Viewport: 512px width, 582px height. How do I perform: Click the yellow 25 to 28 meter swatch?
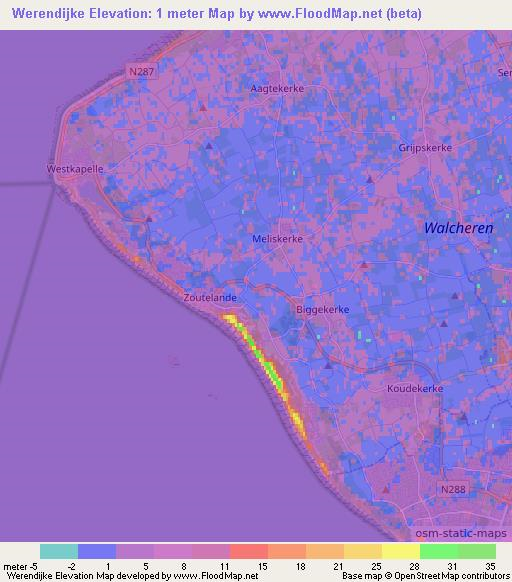pos(401,552)
